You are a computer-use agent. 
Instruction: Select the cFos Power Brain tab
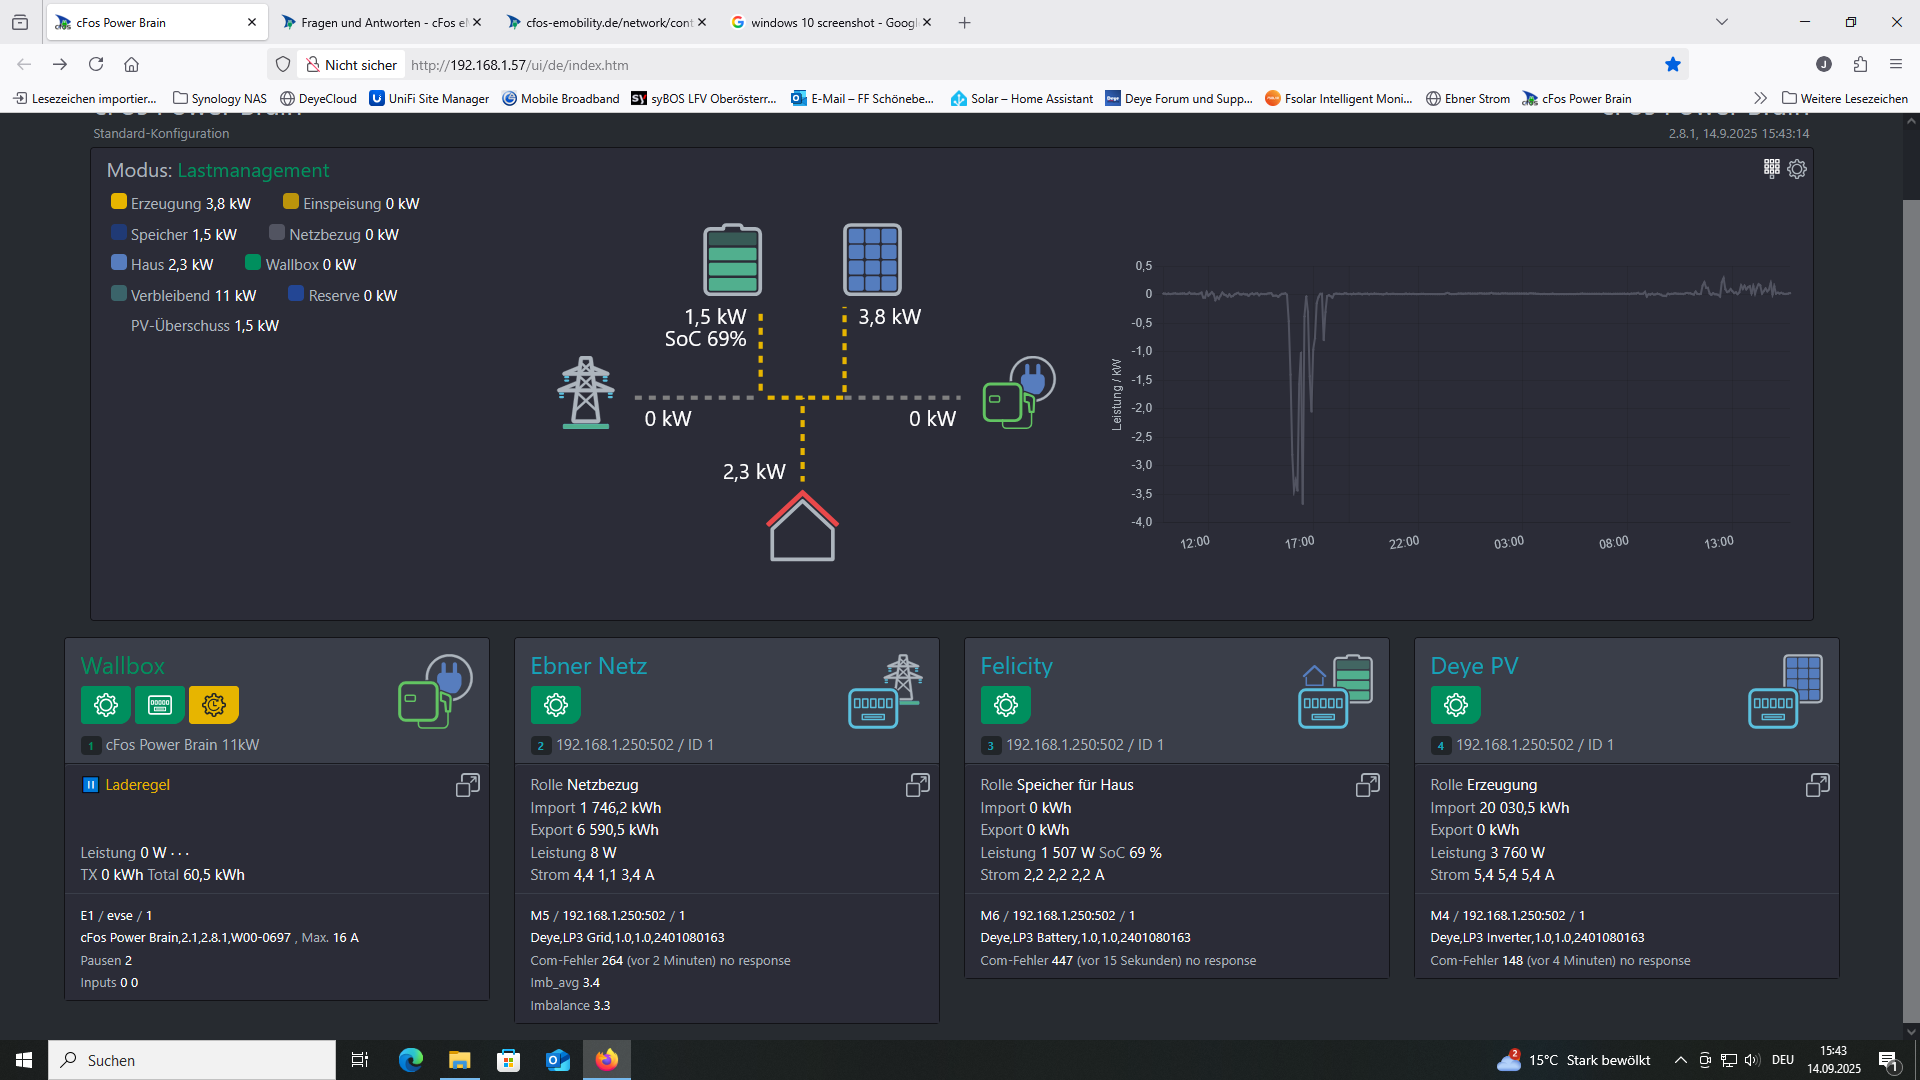[x=156, y=22]
